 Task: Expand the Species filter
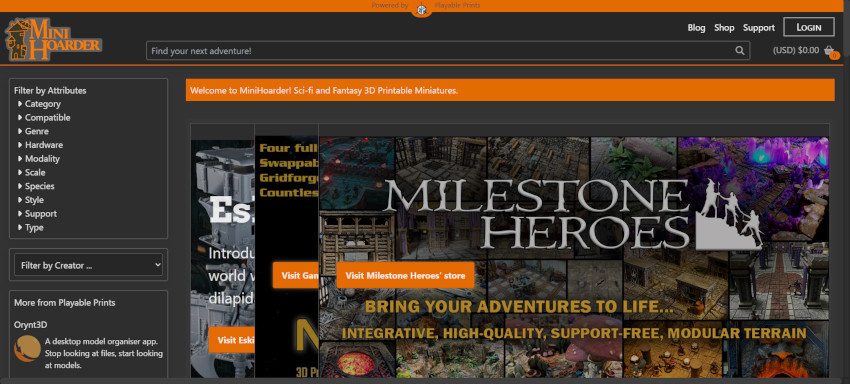[36, 186]
